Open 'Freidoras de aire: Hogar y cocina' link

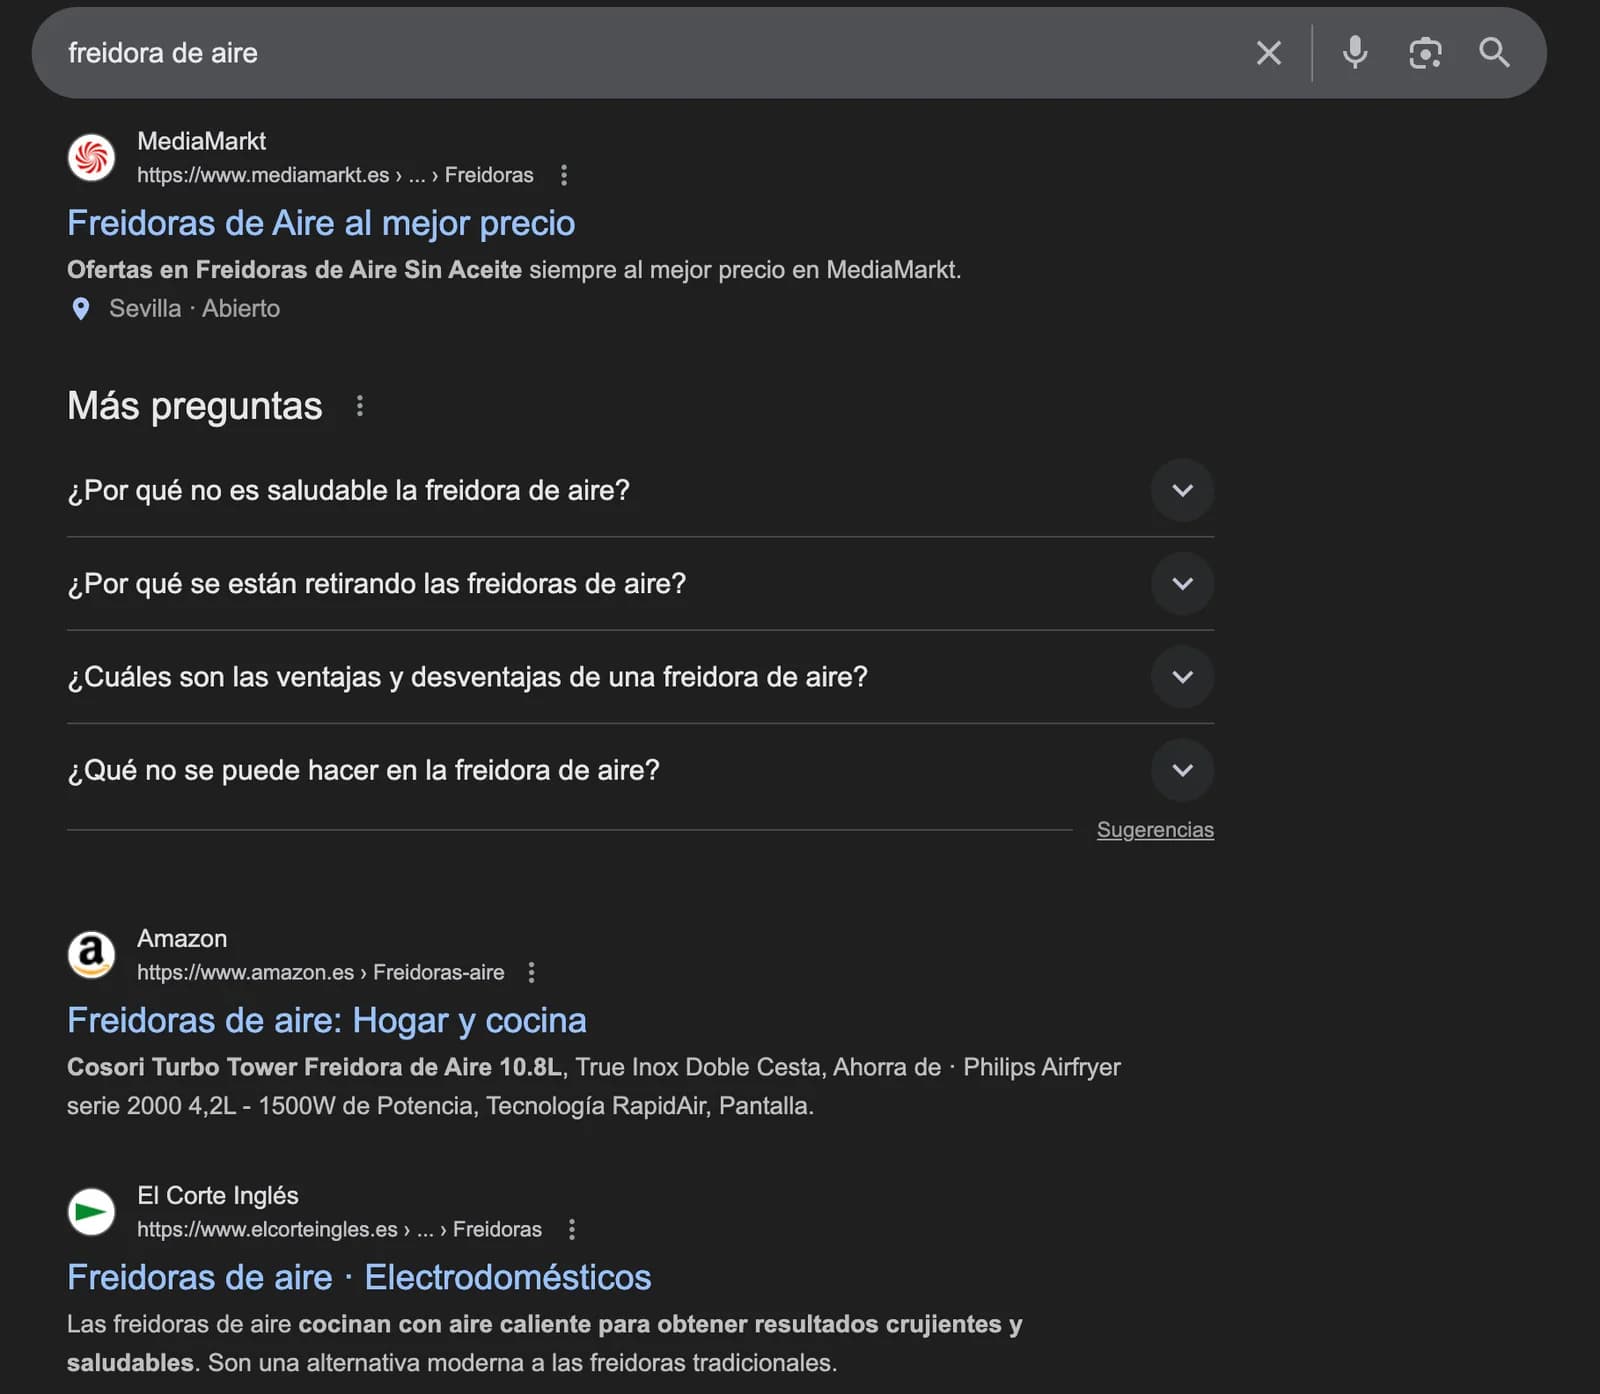327,1020
